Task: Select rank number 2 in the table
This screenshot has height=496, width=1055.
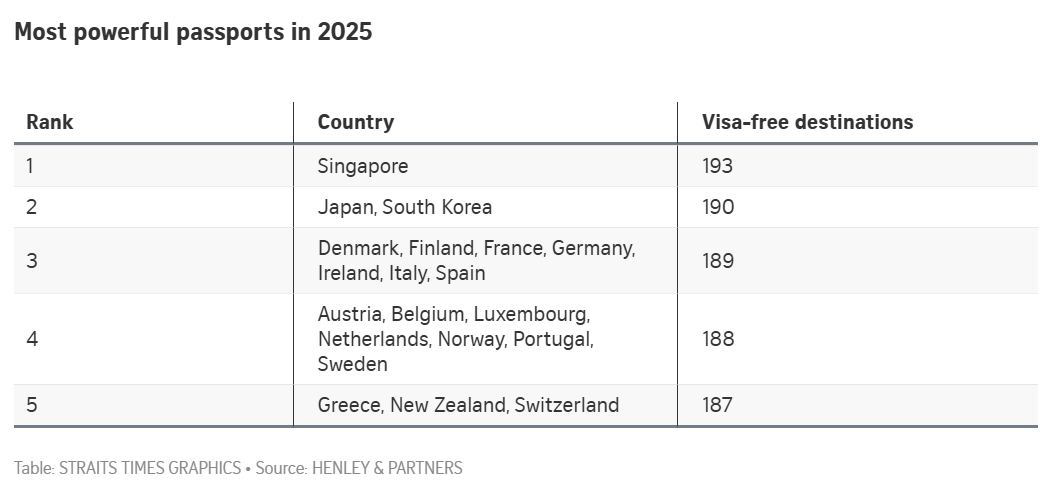Action: pos(31,207)
